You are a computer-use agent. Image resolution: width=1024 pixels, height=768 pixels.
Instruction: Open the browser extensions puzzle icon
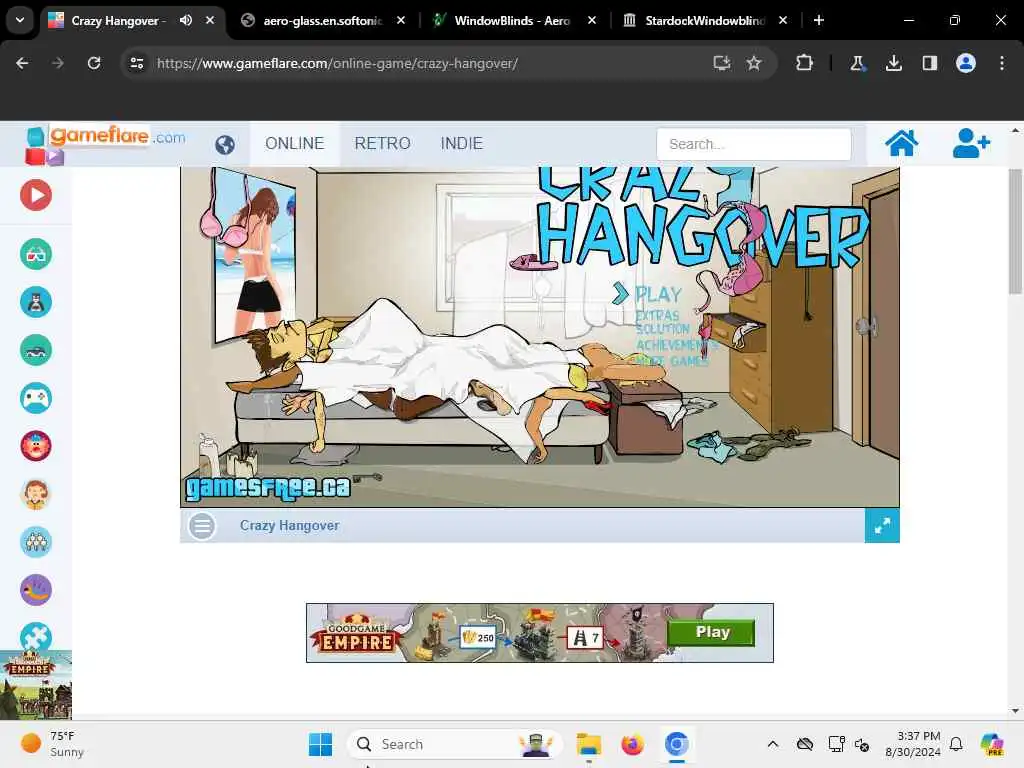[x=805, y=63]
